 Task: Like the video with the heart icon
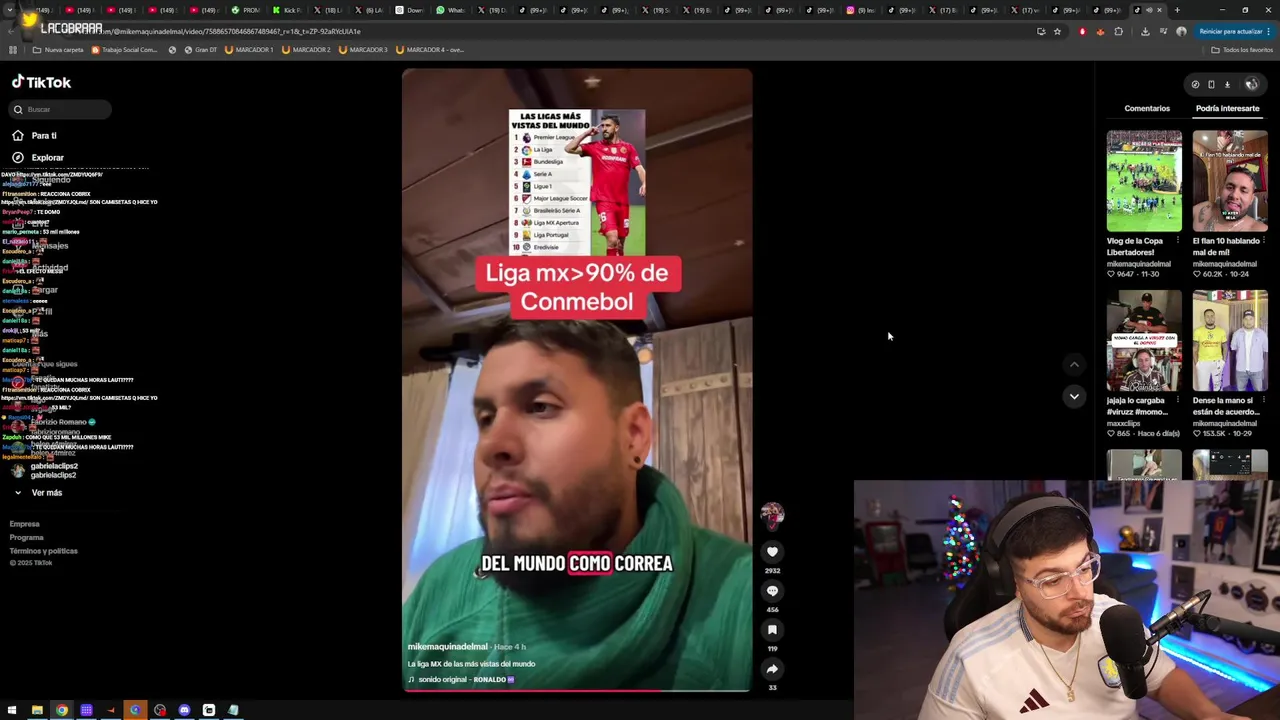click(772, 552)
